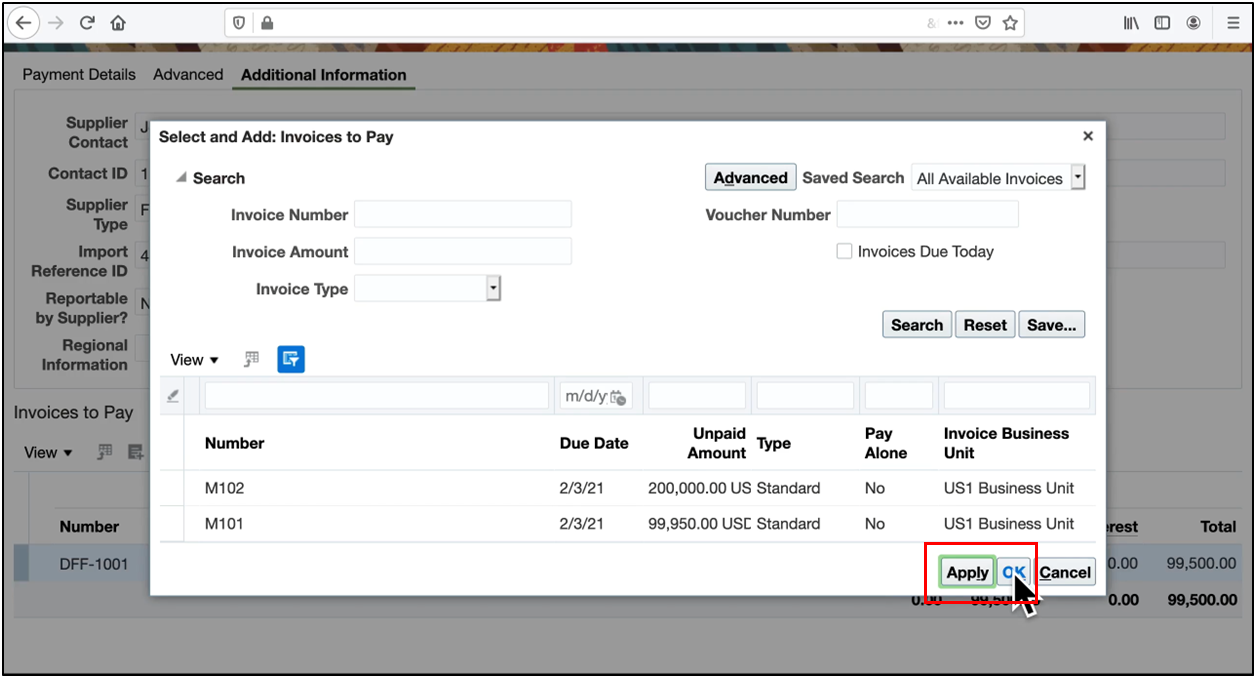The height and width of the screenshot is (680, 1256).
Task: Click the blue query by example filter icon
Action: coord(291,359)
